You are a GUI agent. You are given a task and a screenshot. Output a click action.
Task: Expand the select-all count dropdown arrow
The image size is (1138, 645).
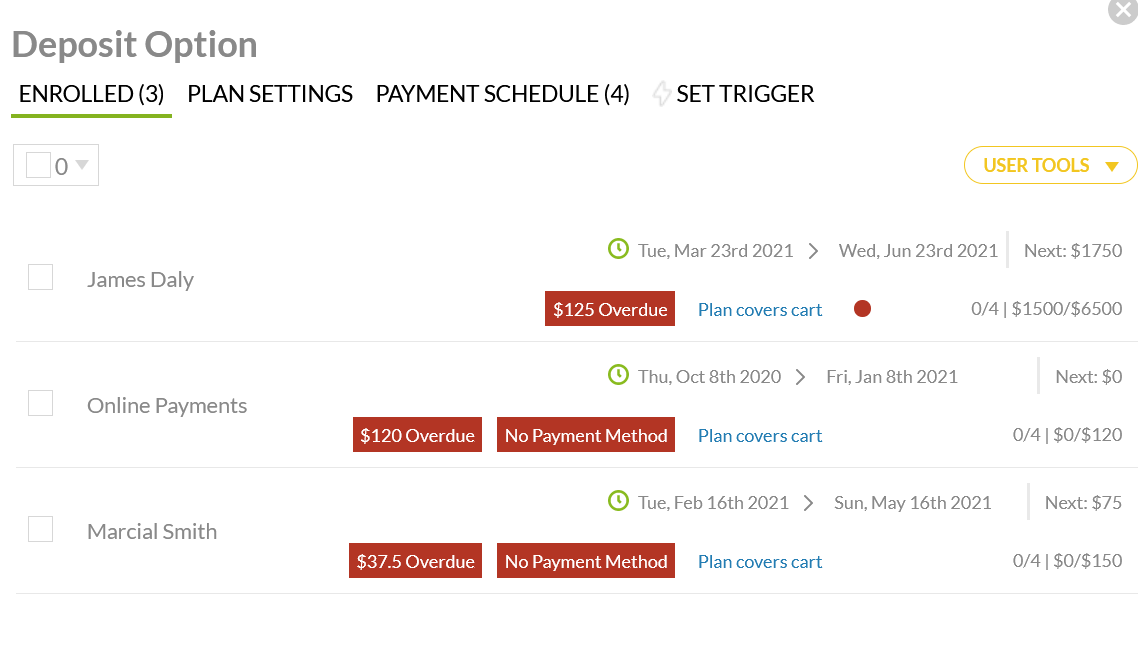[82, 165]
